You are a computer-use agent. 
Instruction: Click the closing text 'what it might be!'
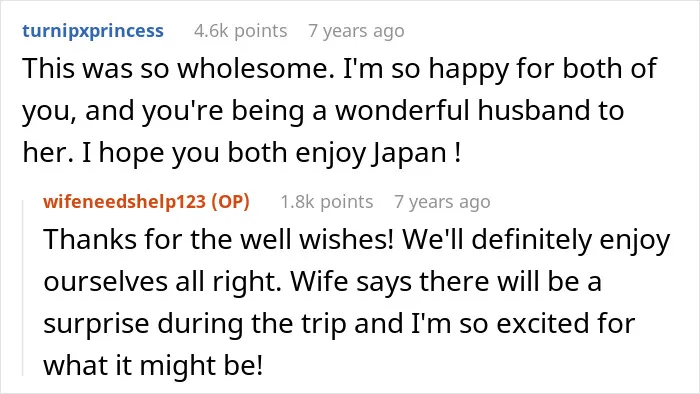[153, 365]
